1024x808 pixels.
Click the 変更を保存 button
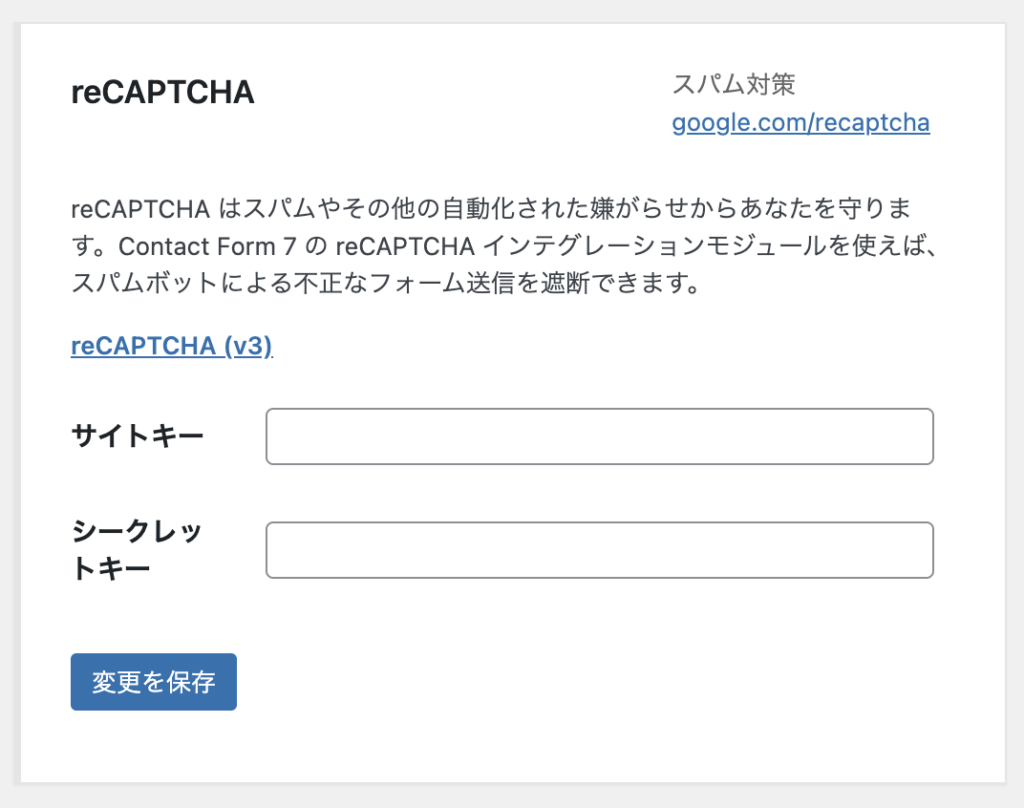tap(153, 682)
